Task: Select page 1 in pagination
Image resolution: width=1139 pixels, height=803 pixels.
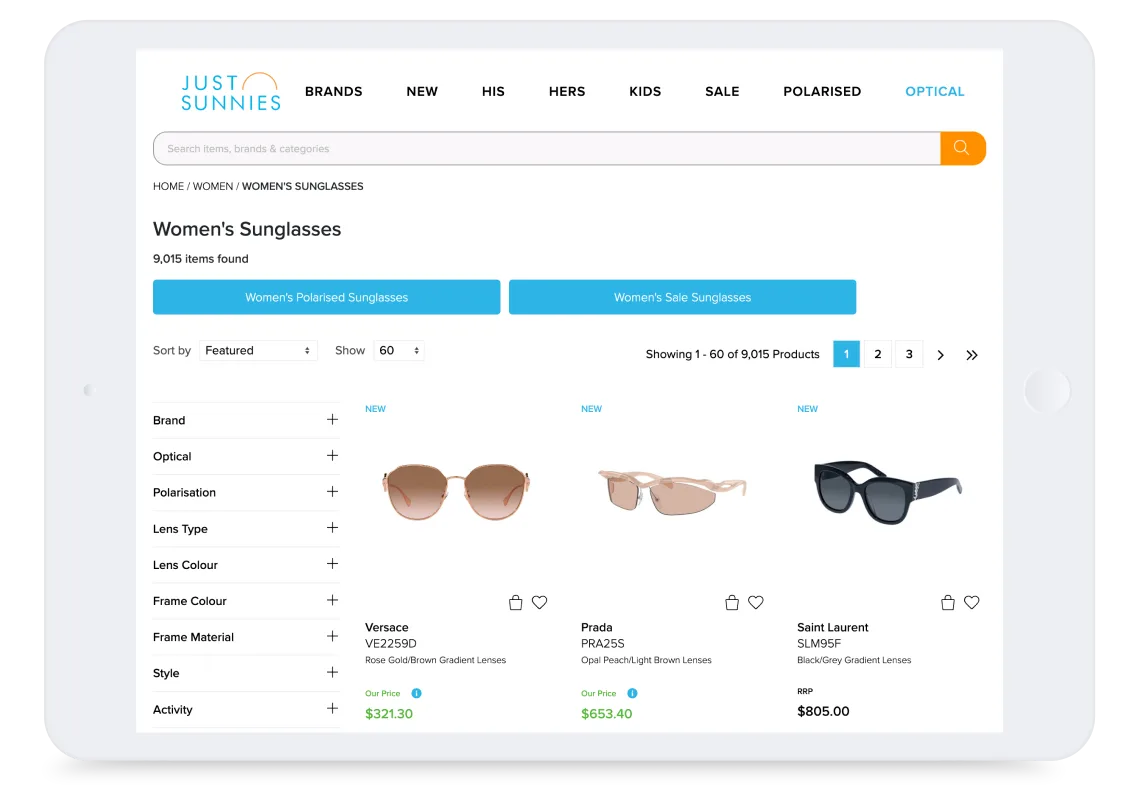Action: point(846,354)
